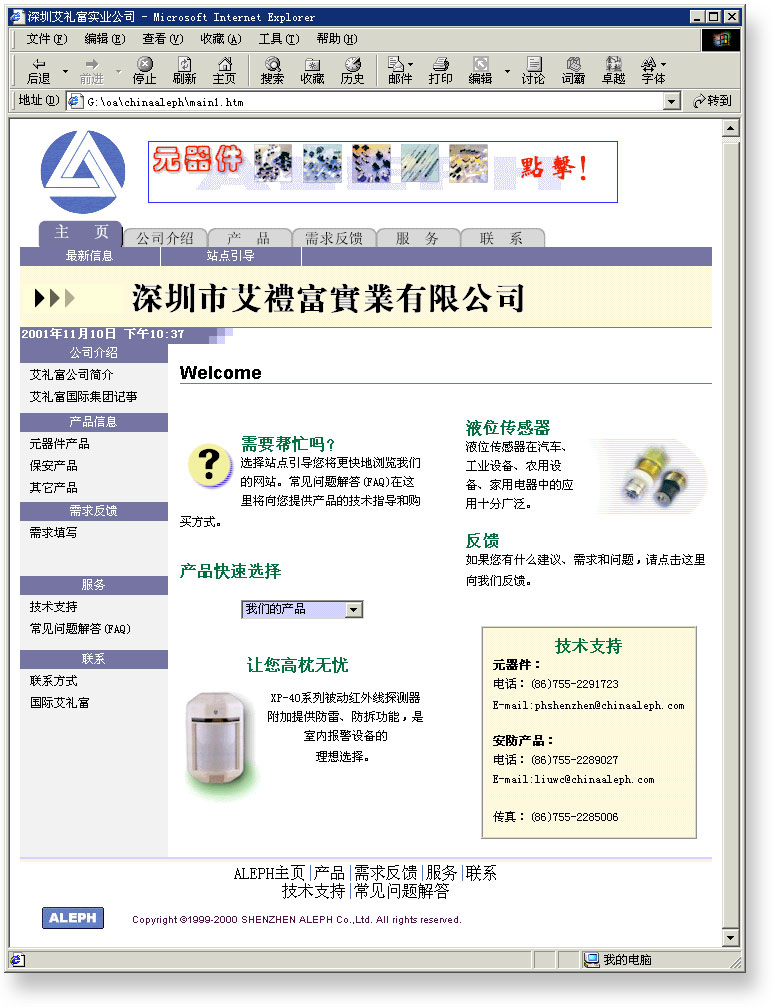Click the blue ALEPH footer badge
Screen dimensions: 777x1007
point(73,918)
